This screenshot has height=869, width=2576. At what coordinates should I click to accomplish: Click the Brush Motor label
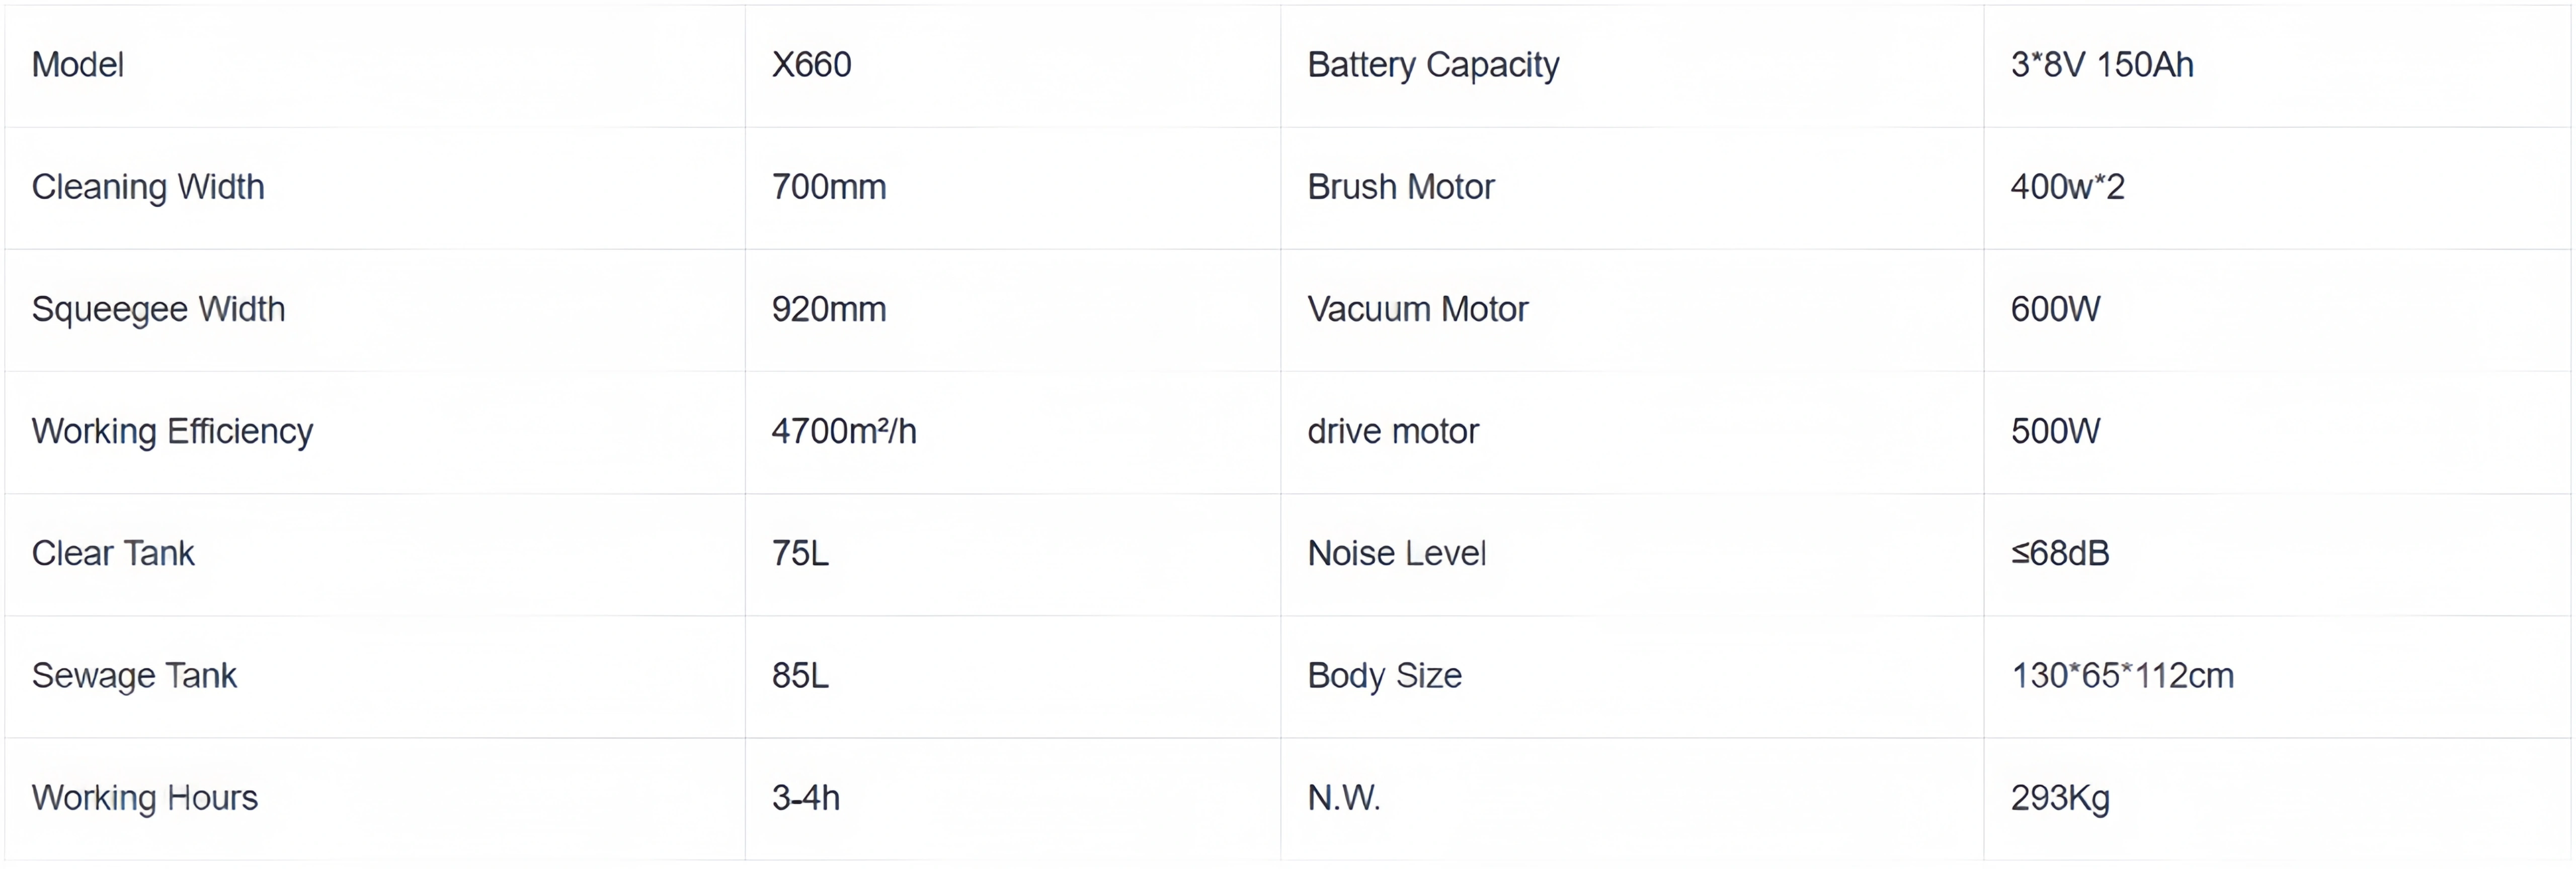click(1401, 187)
